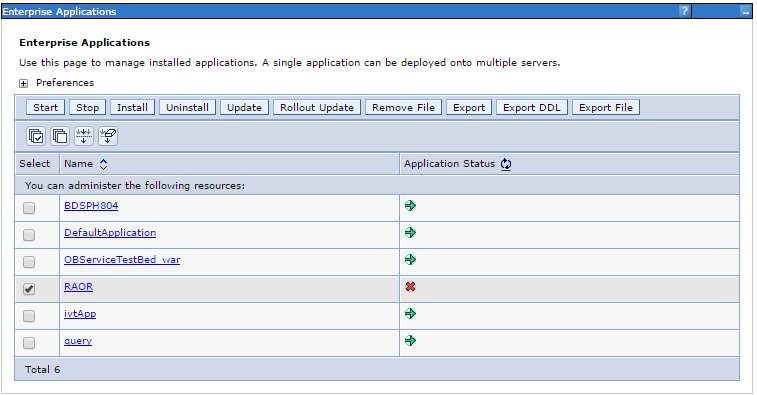This screenshot has width=757, height=395.
Task: Expand the Preferences section
Action: click(23, 84)
